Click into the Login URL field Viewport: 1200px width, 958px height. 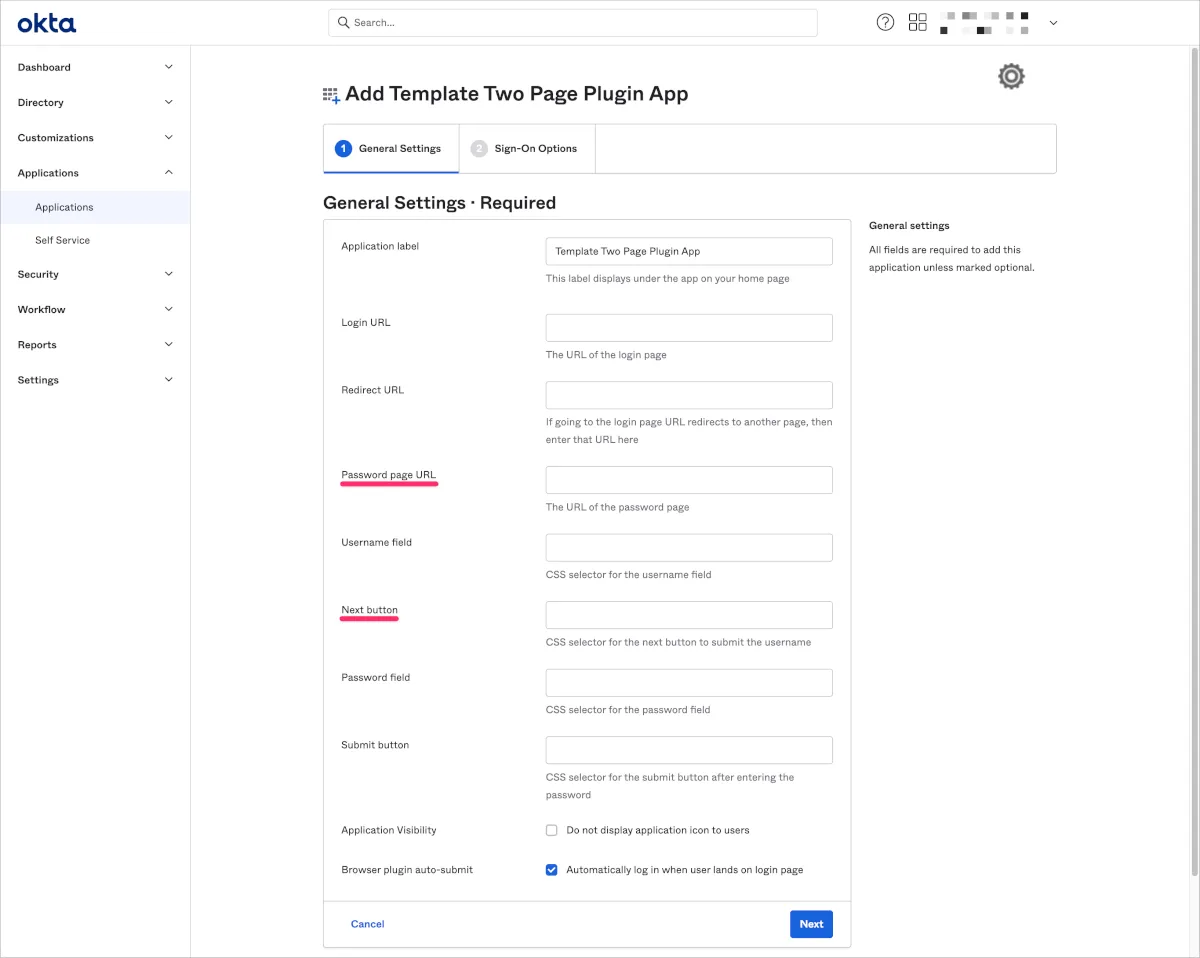point(689,328)
